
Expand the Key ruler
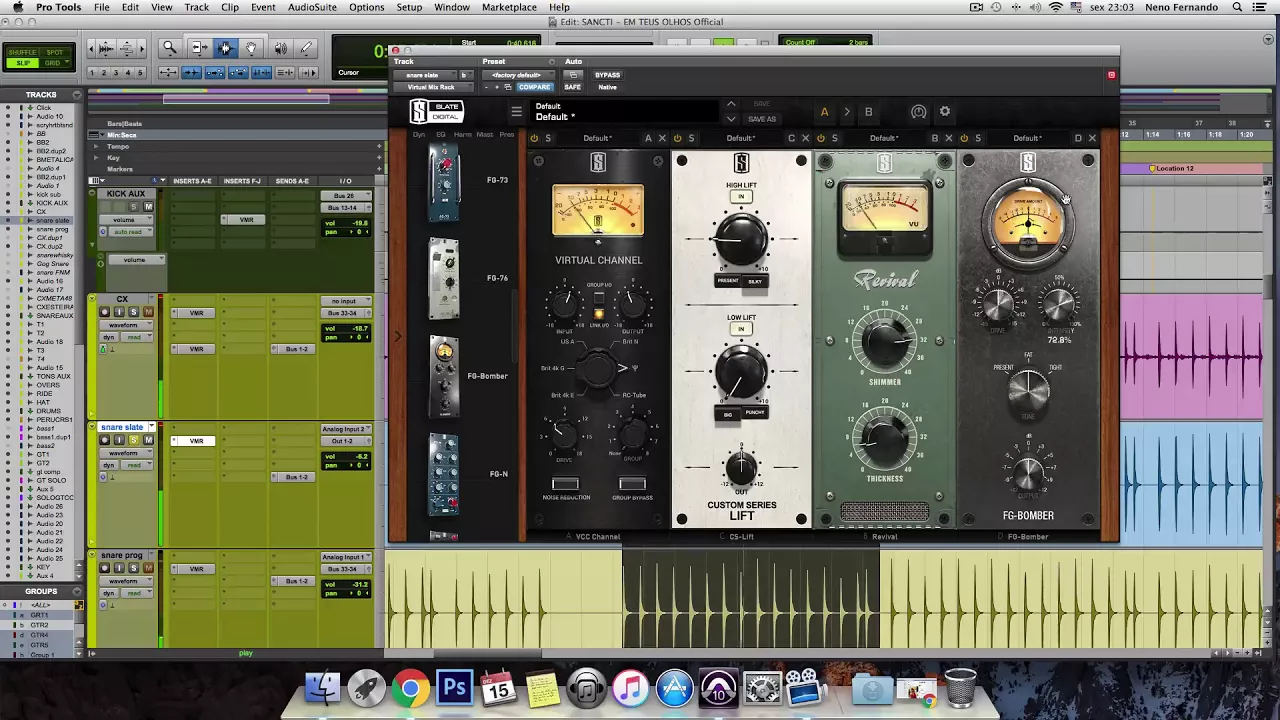pyautogui.click(x=96, y=158)
